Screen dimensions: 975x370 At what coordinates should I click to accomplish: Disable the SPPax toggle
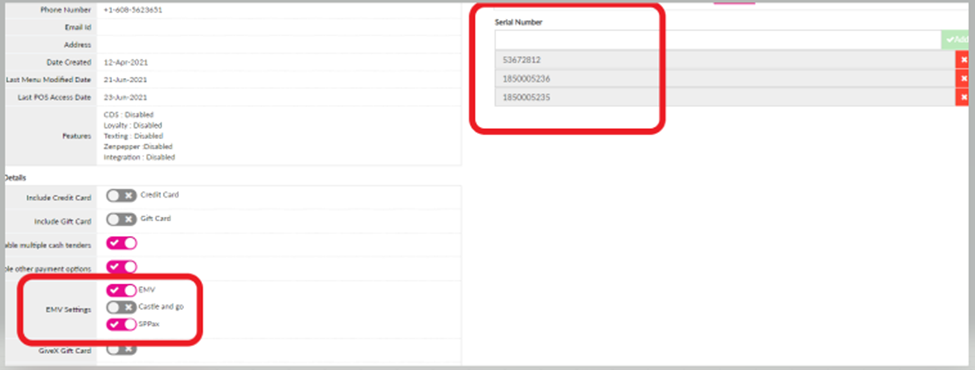click(121, 324)
